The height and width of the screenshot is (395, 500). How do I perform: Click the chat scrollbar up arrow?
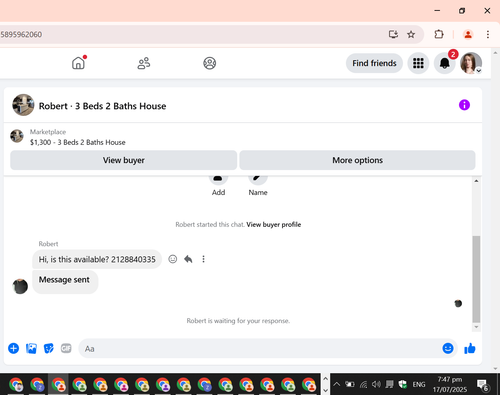pyautogui.click(x=476, y=181)
